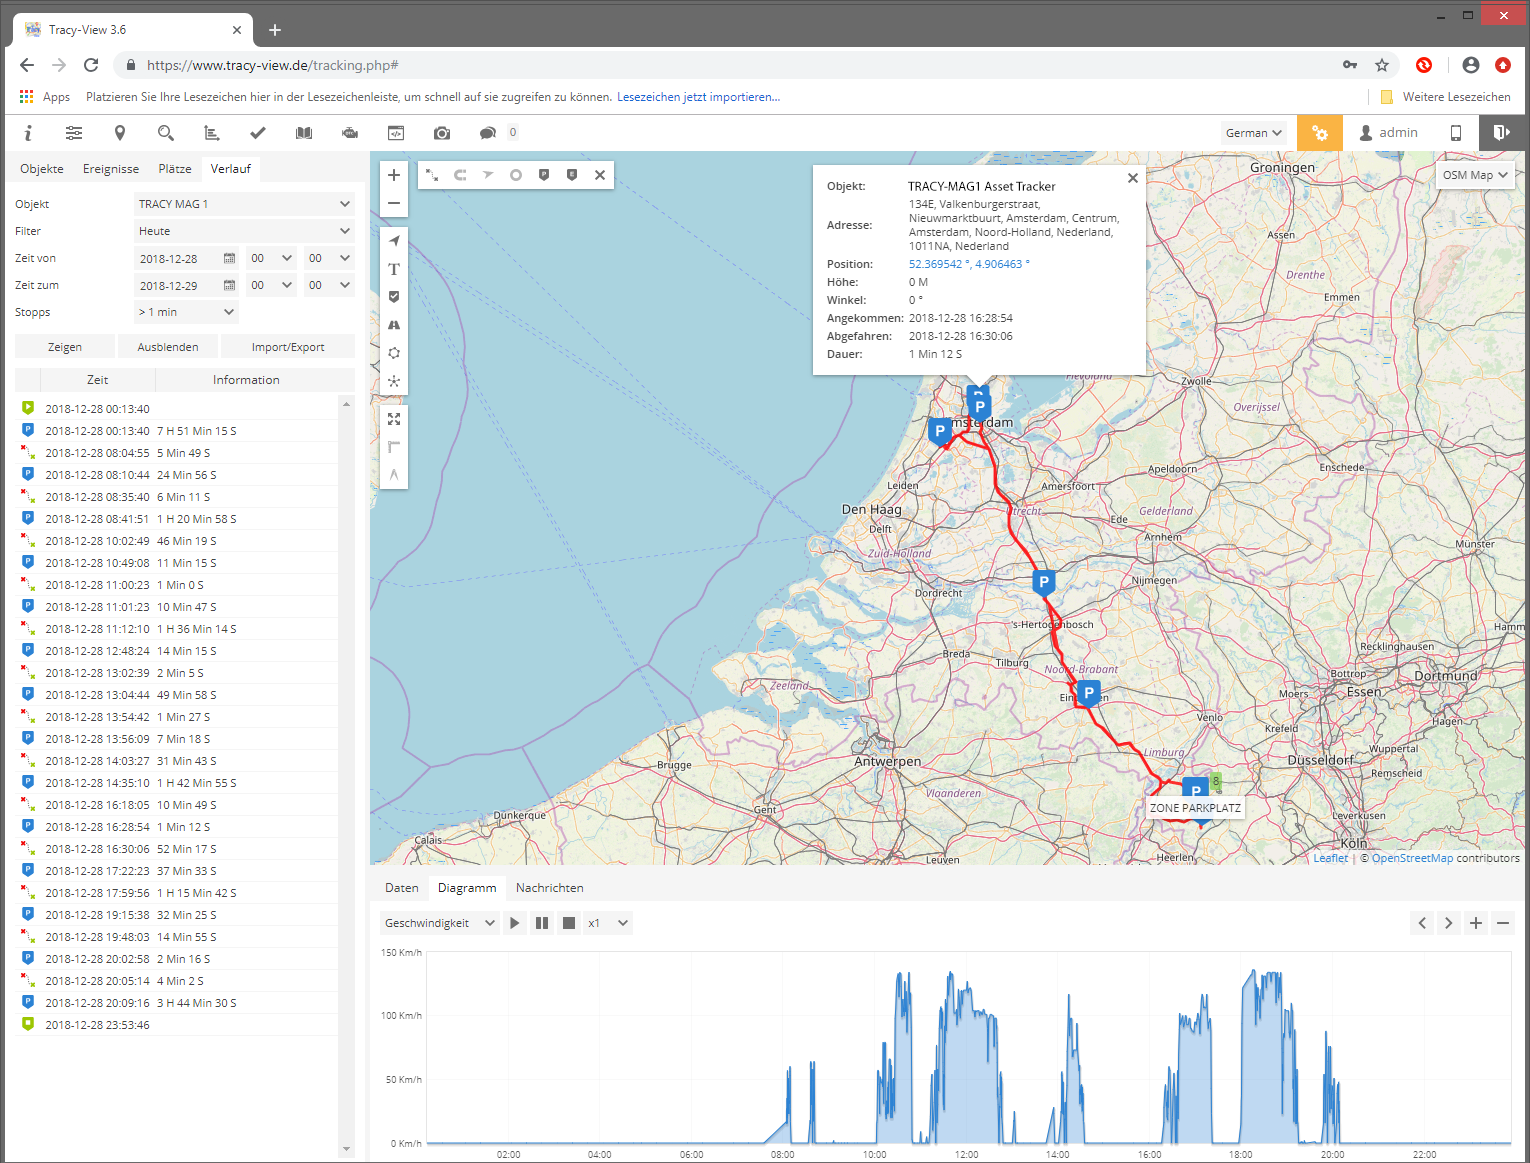
Task: Open the Zeit von minute dropdown
Action: [329, 258]
